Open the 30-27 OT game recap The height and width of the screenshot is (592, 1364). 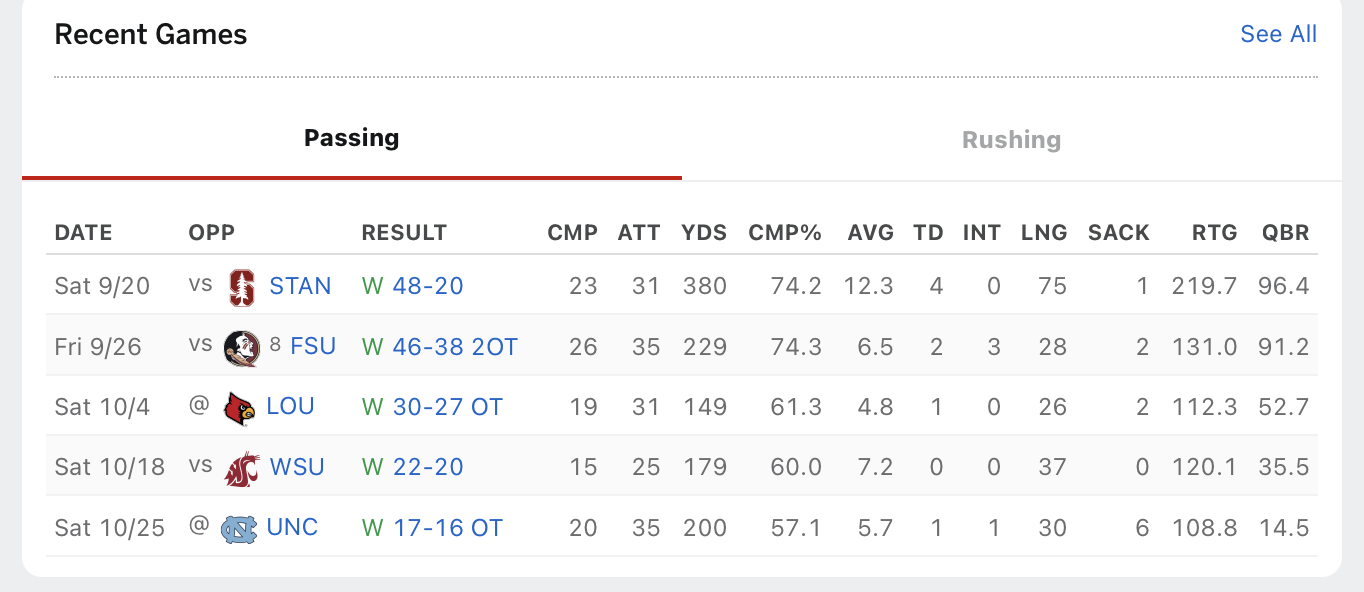(447, 407)
